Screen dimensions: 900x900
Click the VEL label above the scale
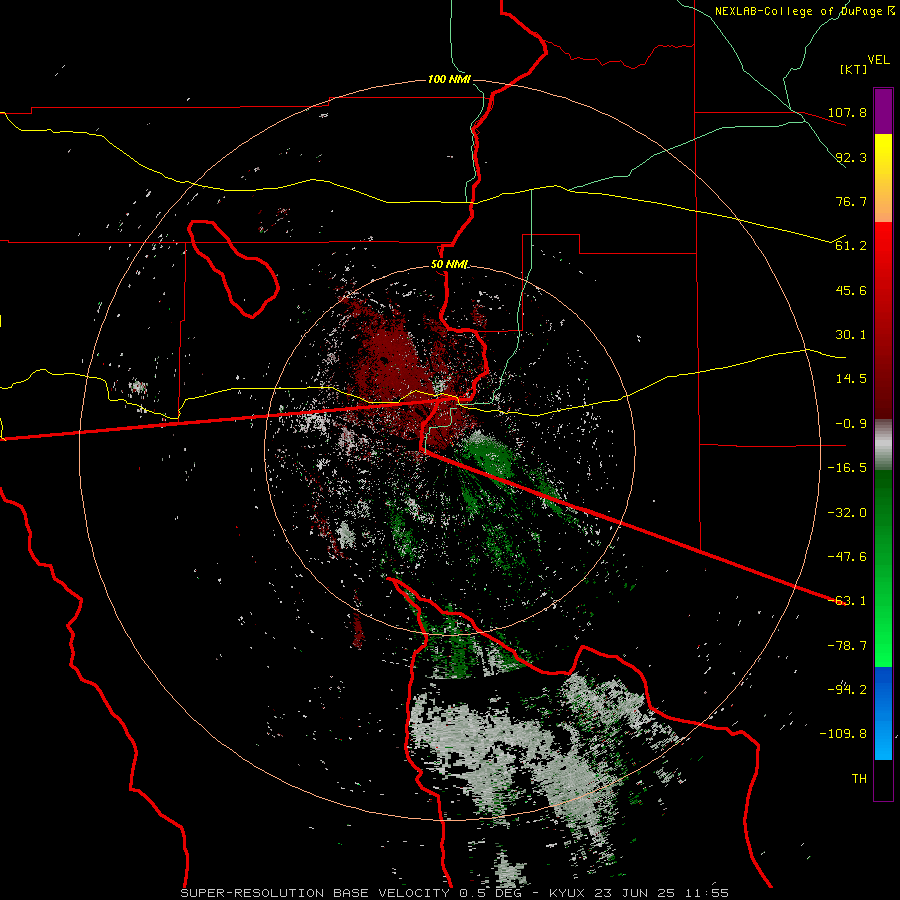point(878,60)
